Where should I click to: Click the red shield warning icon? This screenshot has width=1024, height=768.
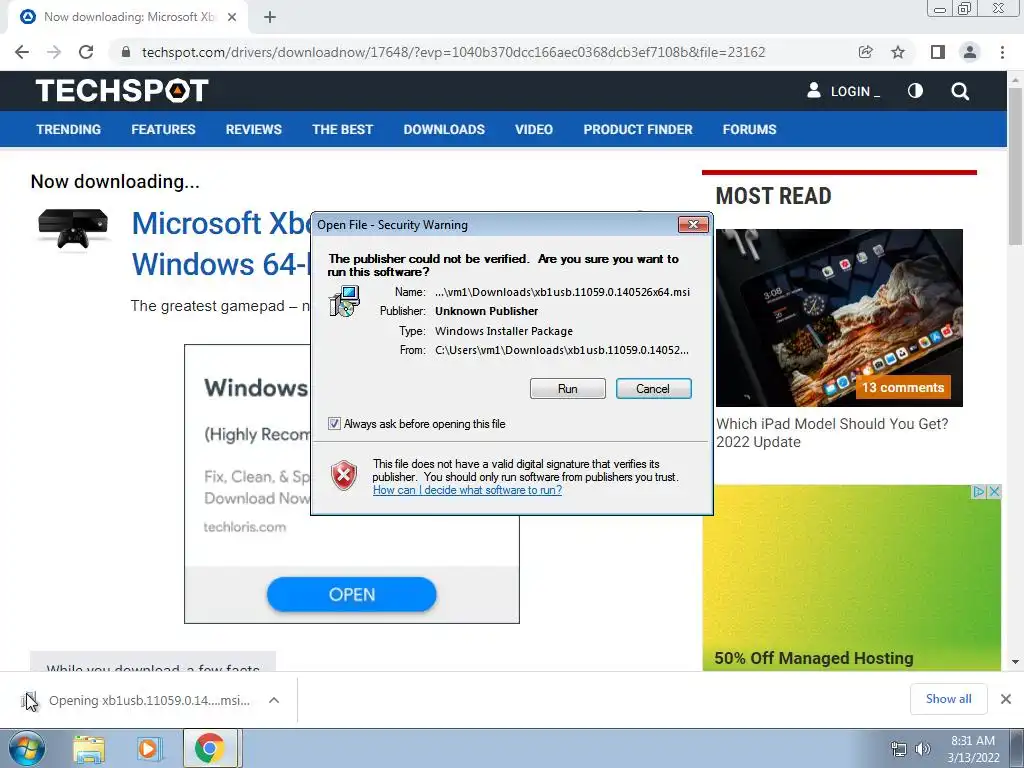coord(344,476)
